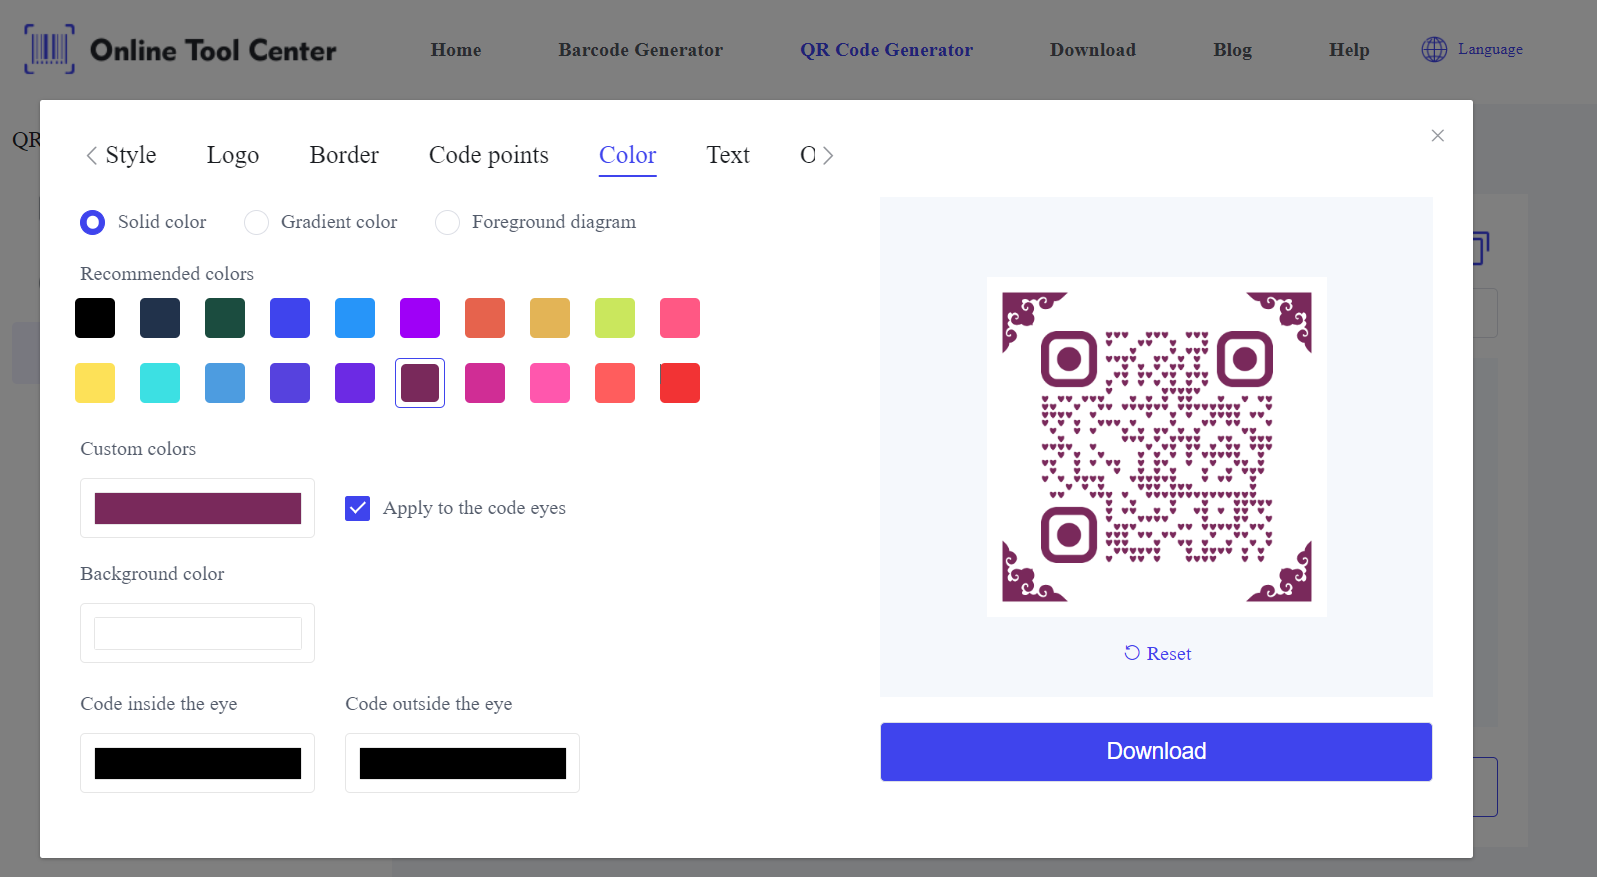Viewport: 1597px width, 877px height.
Task: Pick the royal blue swatch in first row
Action: pyautogui.click(x=290, y=318)
